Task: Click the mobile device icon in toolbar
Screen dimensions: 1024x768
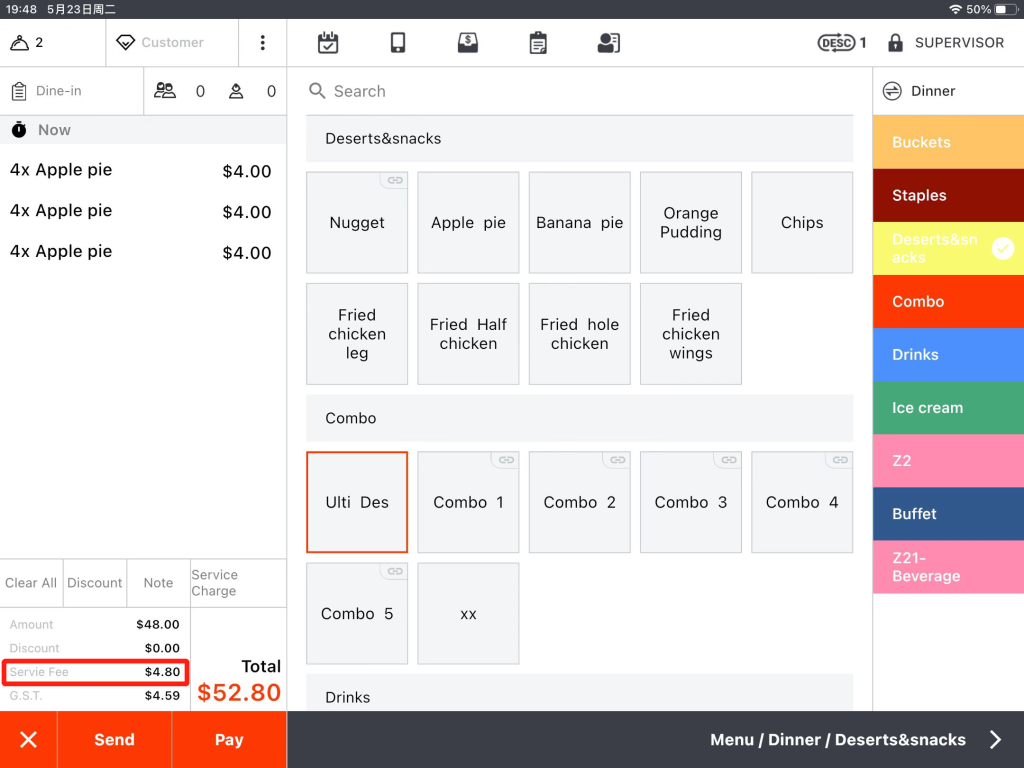Action: (398, 43)
